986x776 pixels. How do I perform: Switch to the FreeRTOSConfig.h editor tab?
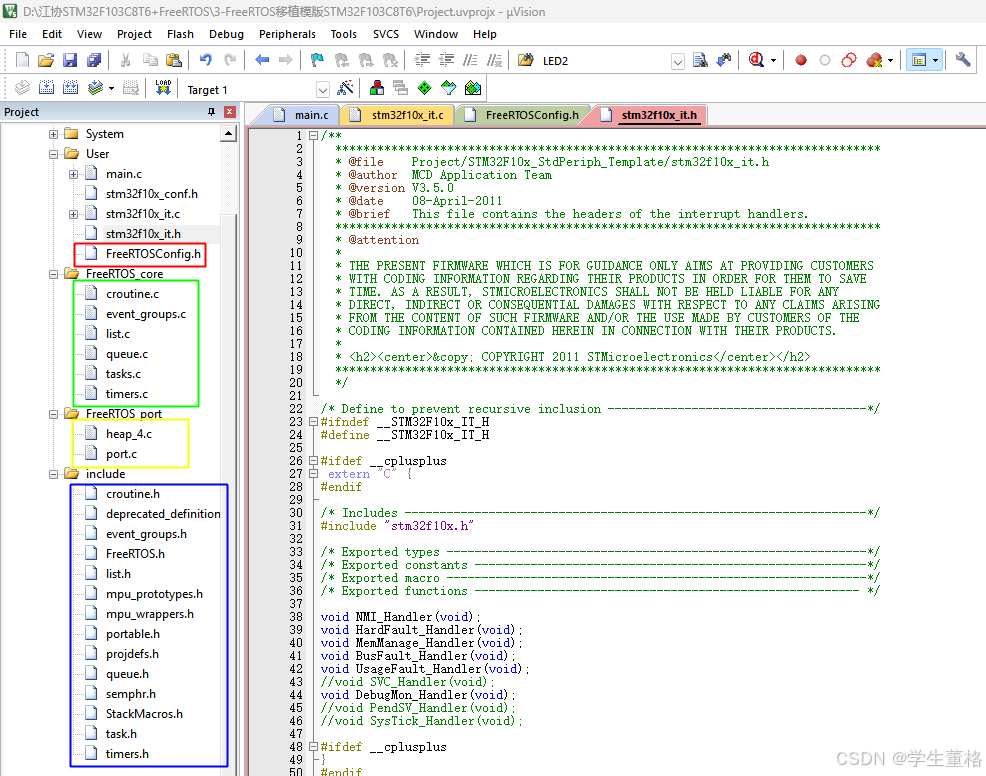[x=523, y=115]
